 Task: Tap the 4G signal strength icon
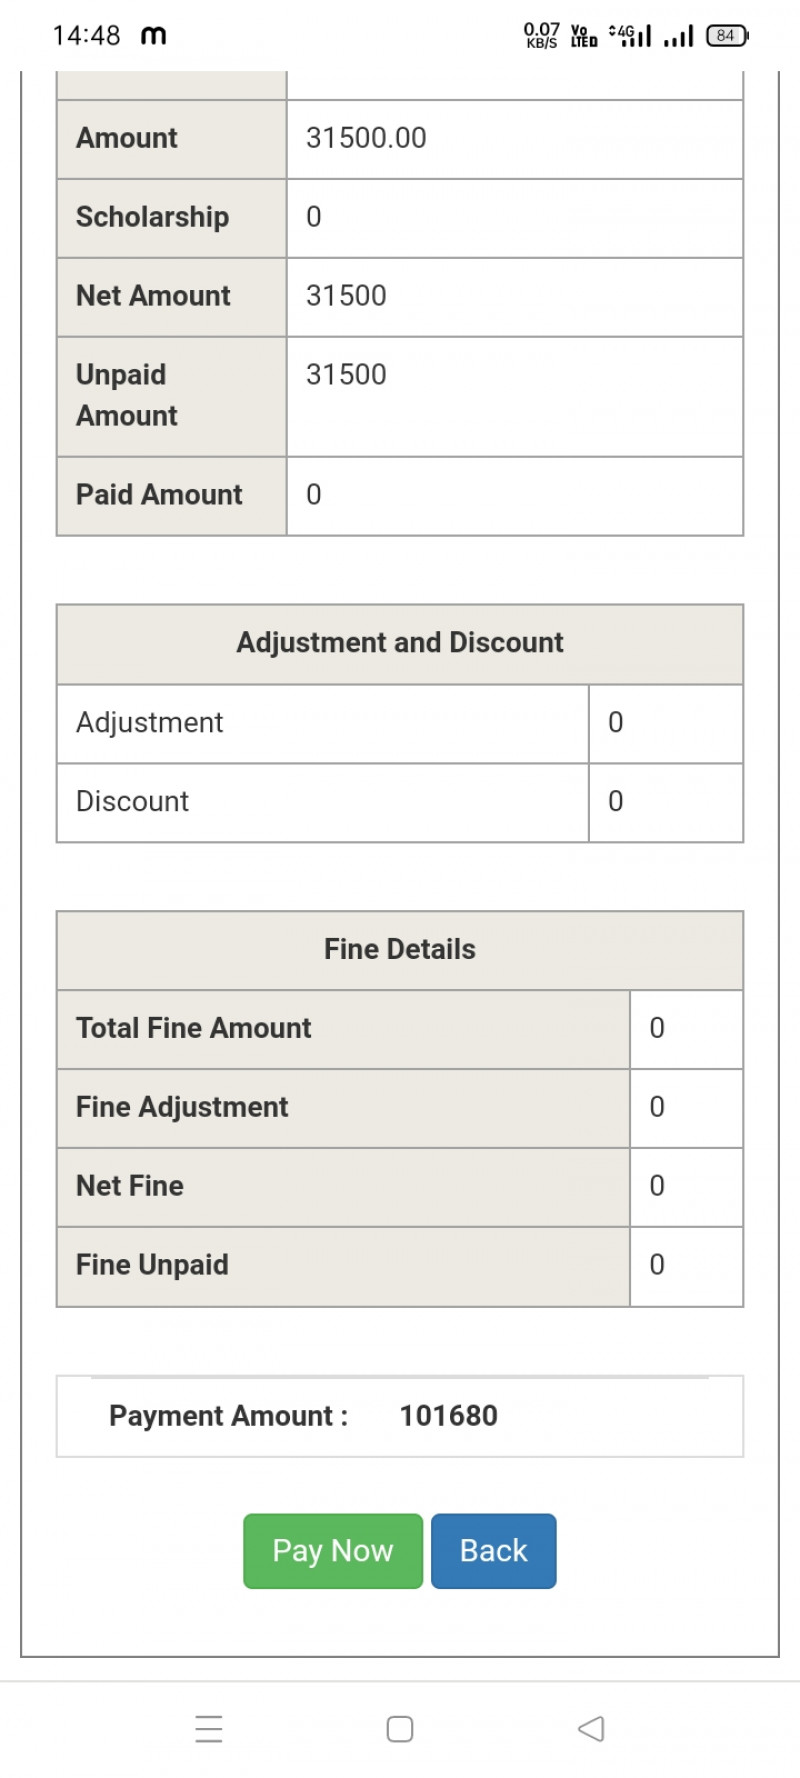pyautogui.click(x=631, y=36)
